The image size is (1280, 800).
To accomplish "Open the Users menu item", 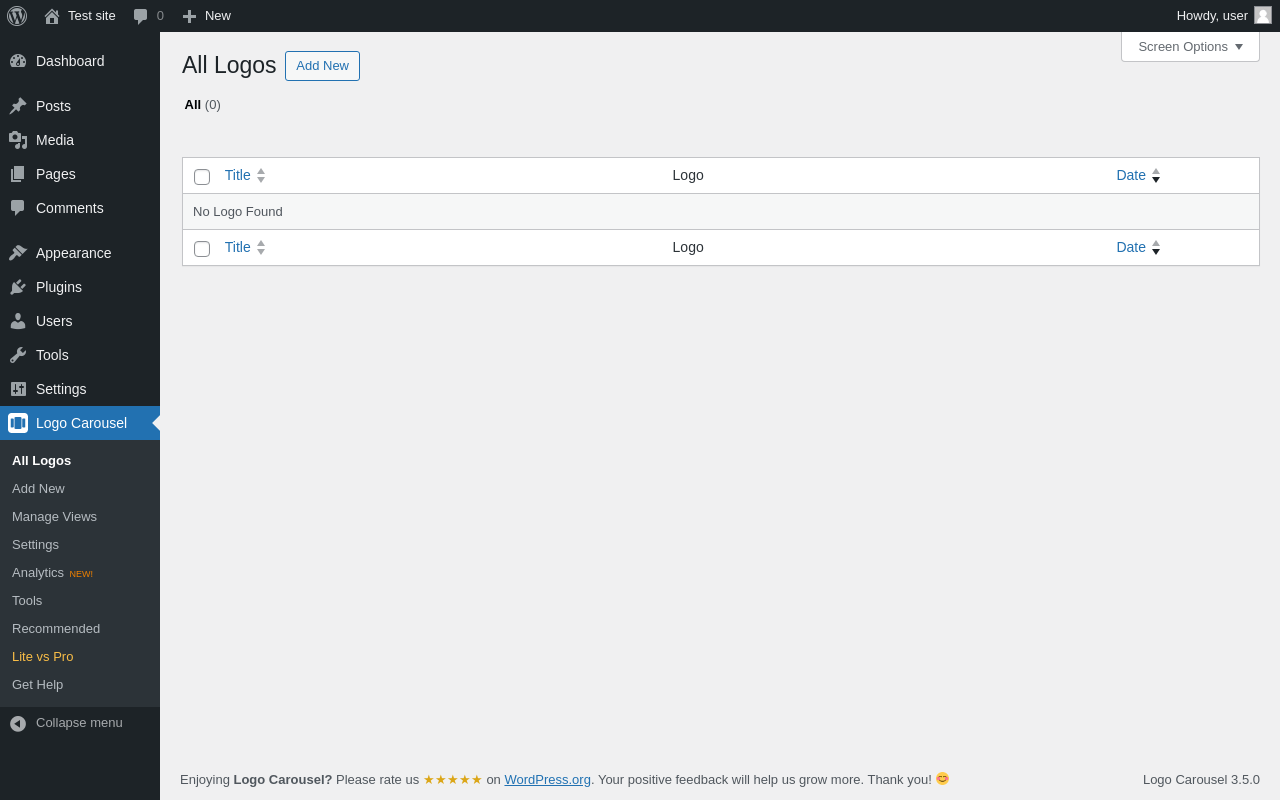I will coord(80,321).
